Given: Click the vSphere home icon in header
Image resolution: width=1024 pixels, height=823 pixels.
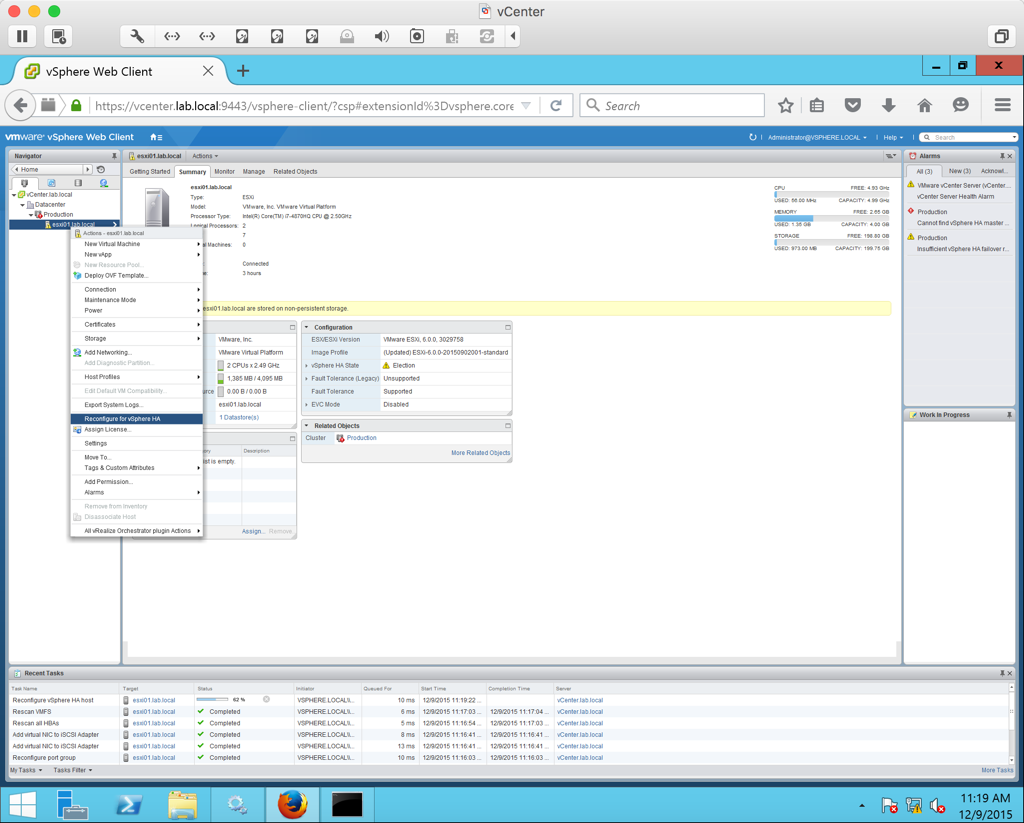Looking at the screenshot, I should (x=155, y=137).
